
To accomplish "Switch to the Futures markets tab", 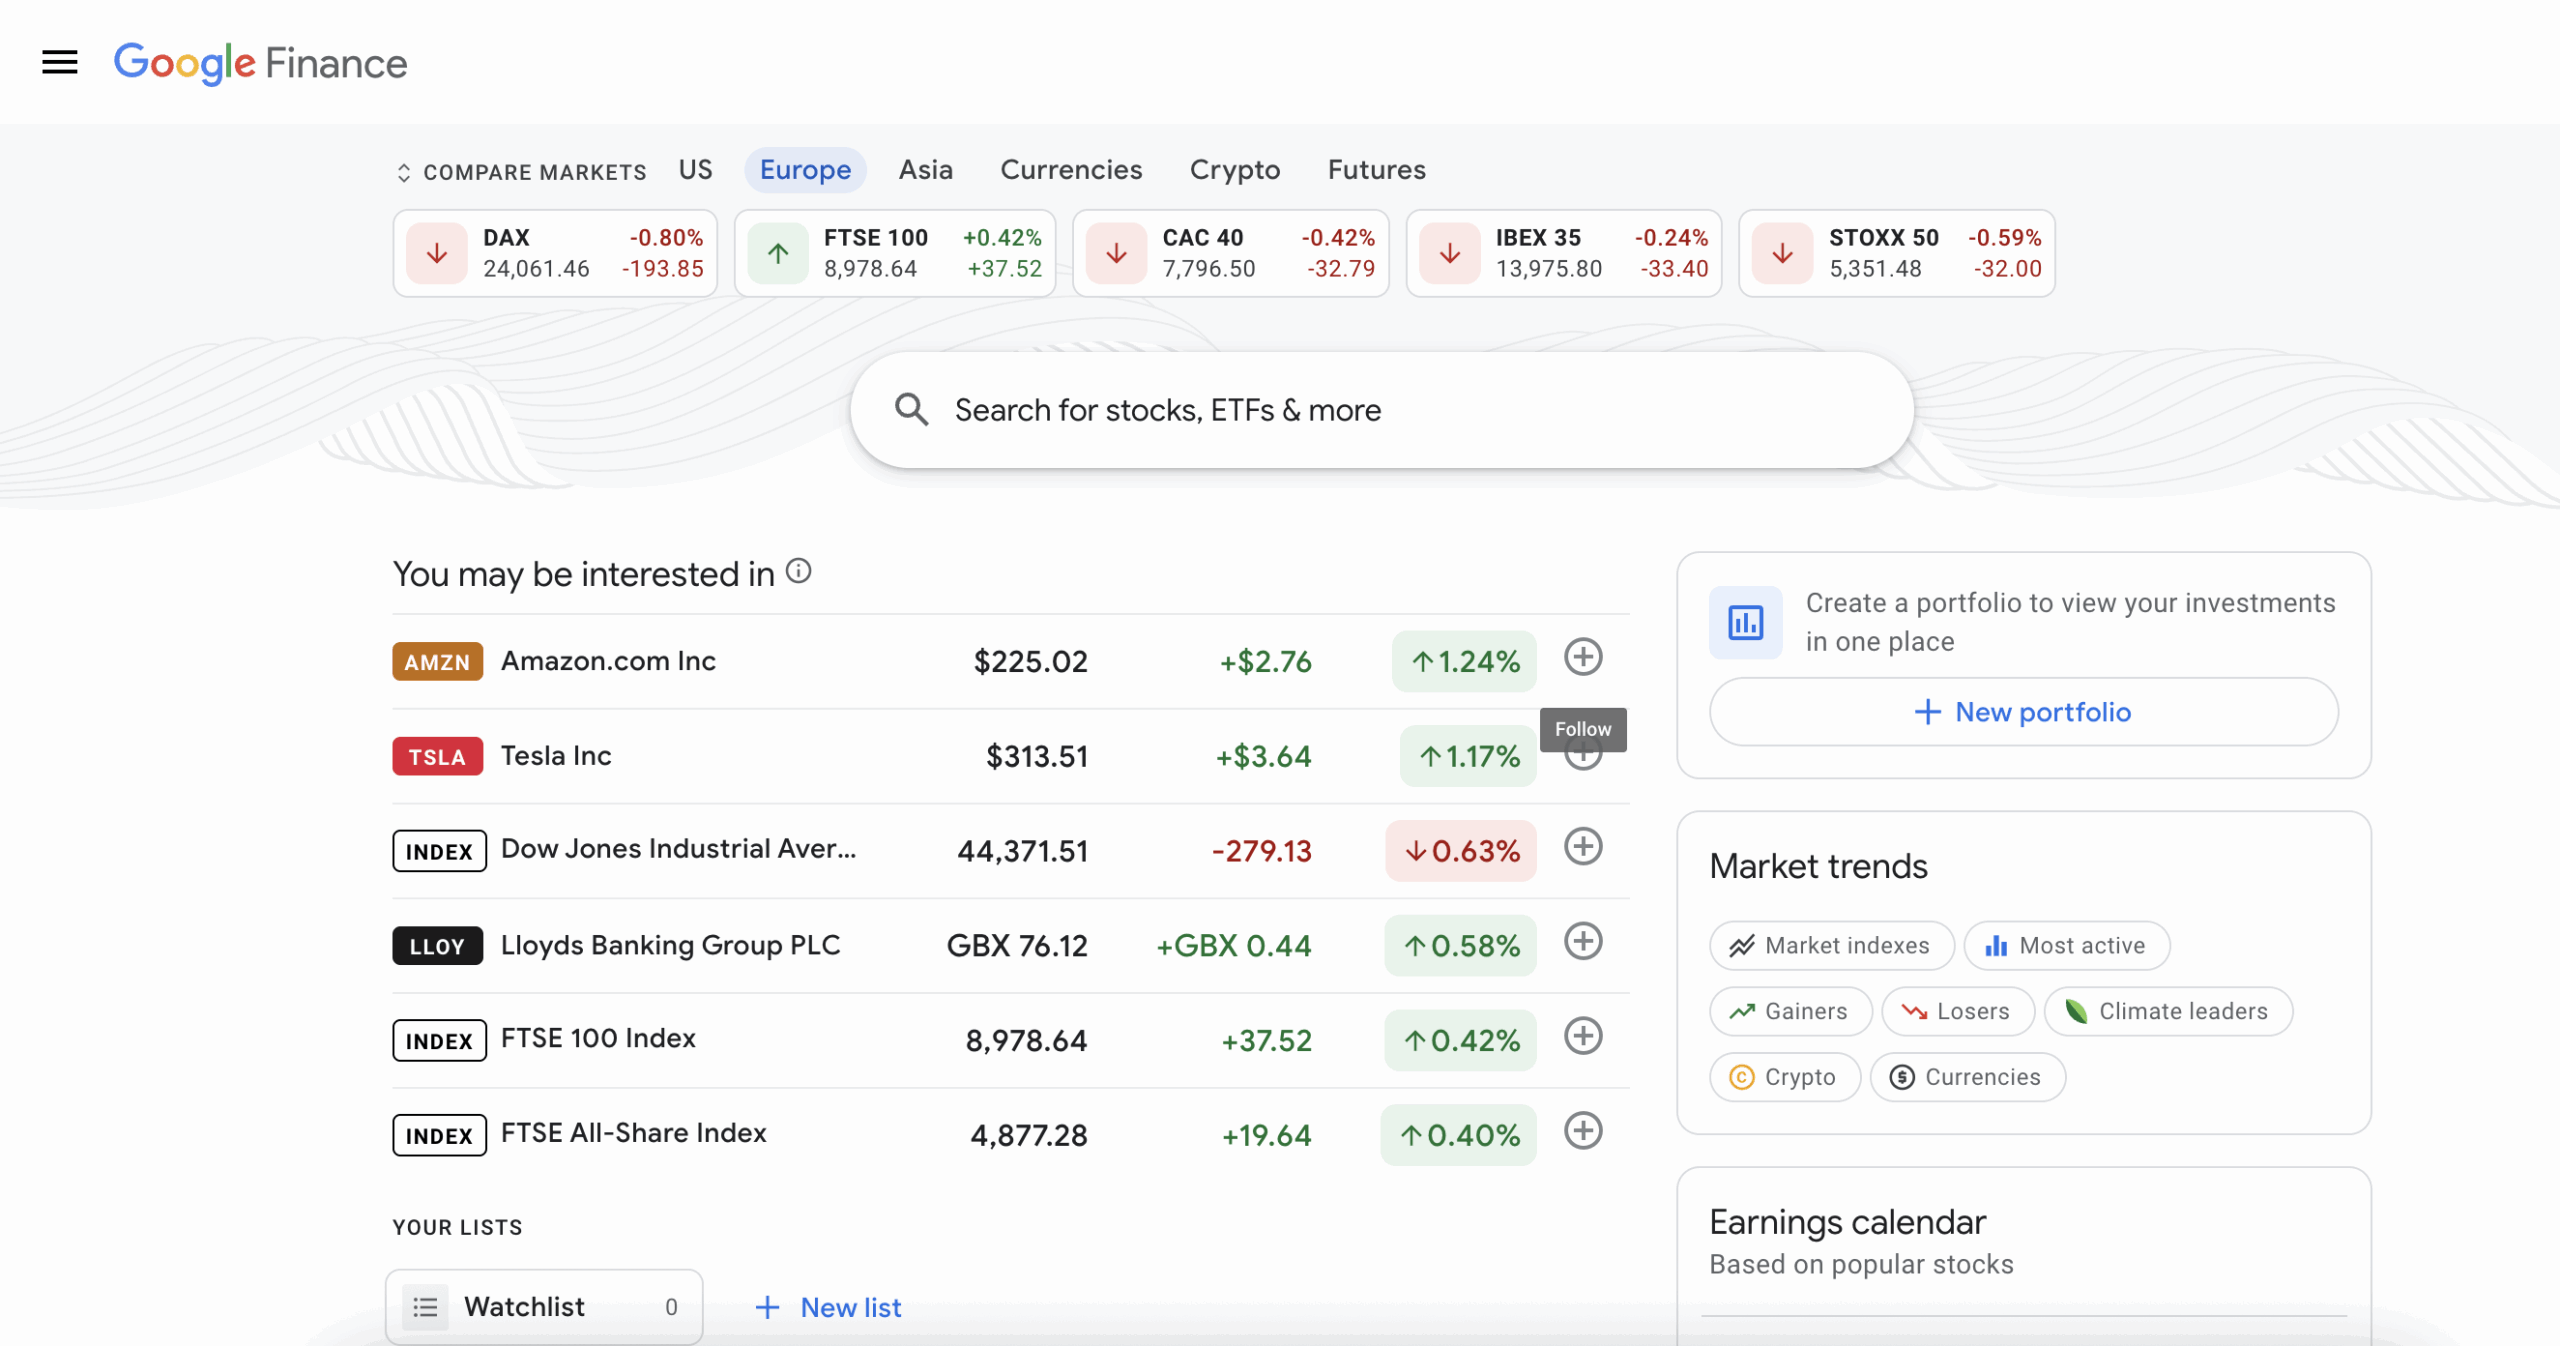I will click(x=1376, y=170).
